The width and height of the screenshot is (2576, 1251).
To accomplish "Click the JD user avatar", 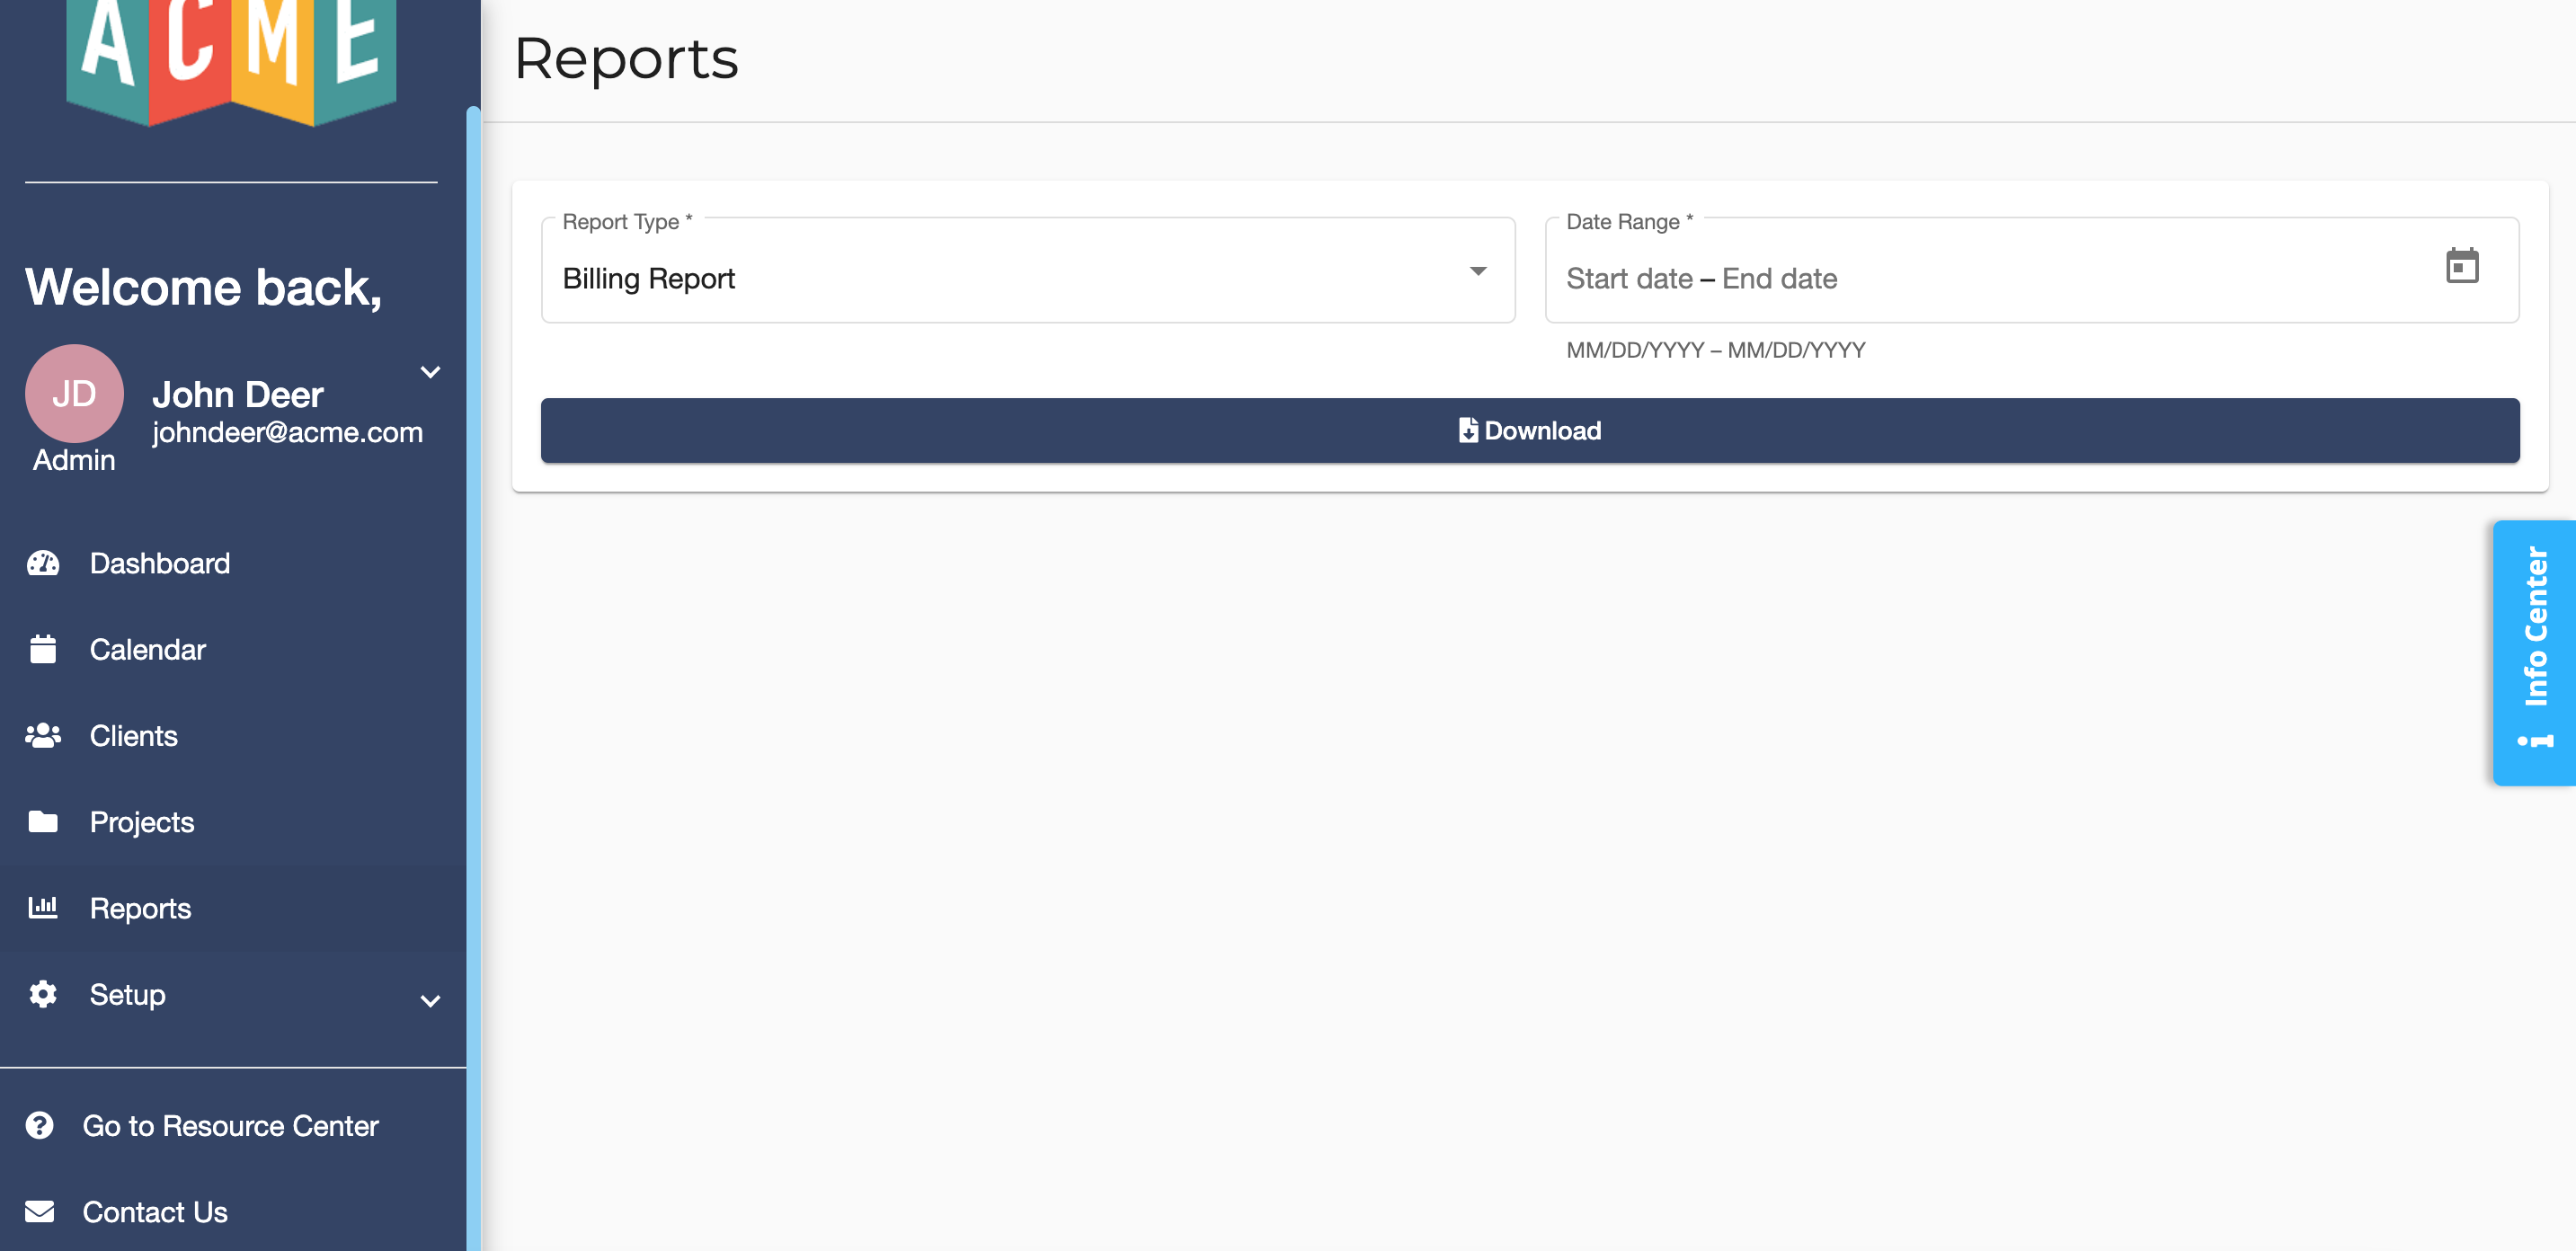I will 74,393.
